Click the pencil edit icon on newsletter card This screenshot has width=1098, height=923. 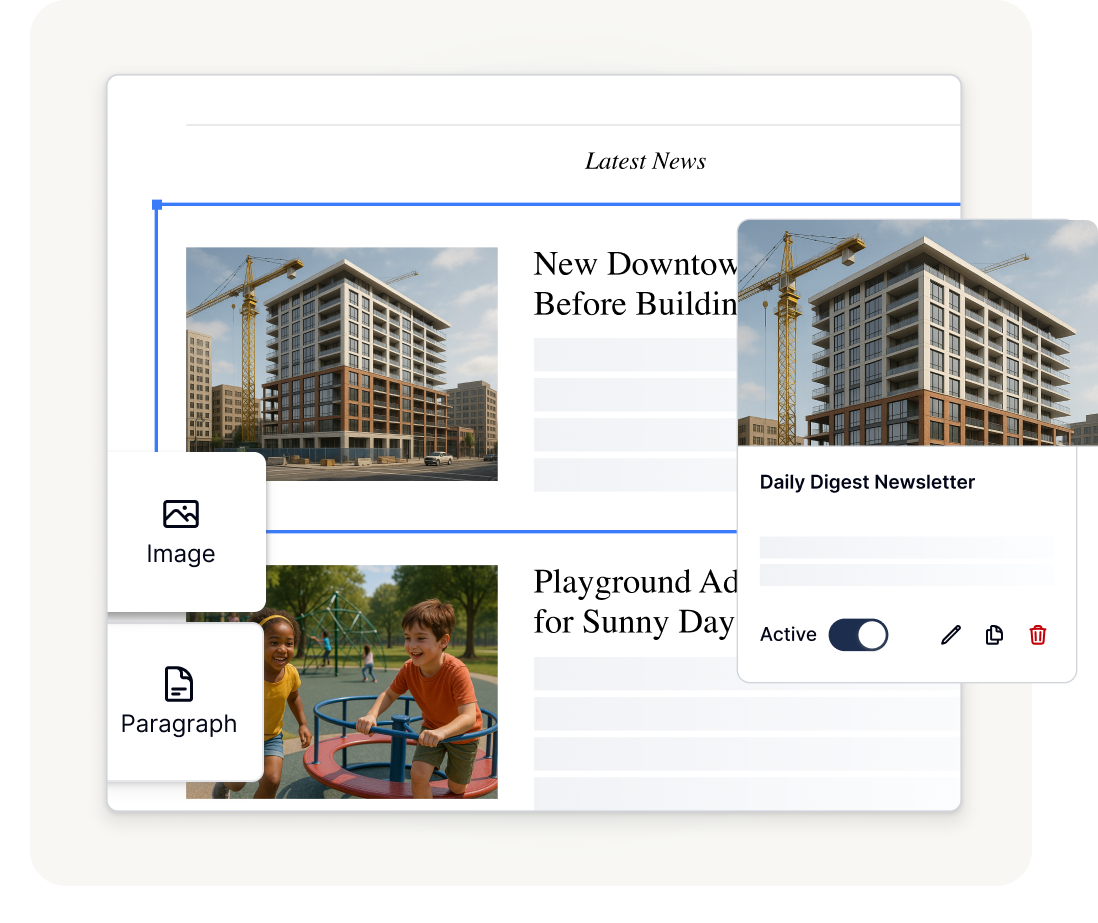(x=950, y=635)
